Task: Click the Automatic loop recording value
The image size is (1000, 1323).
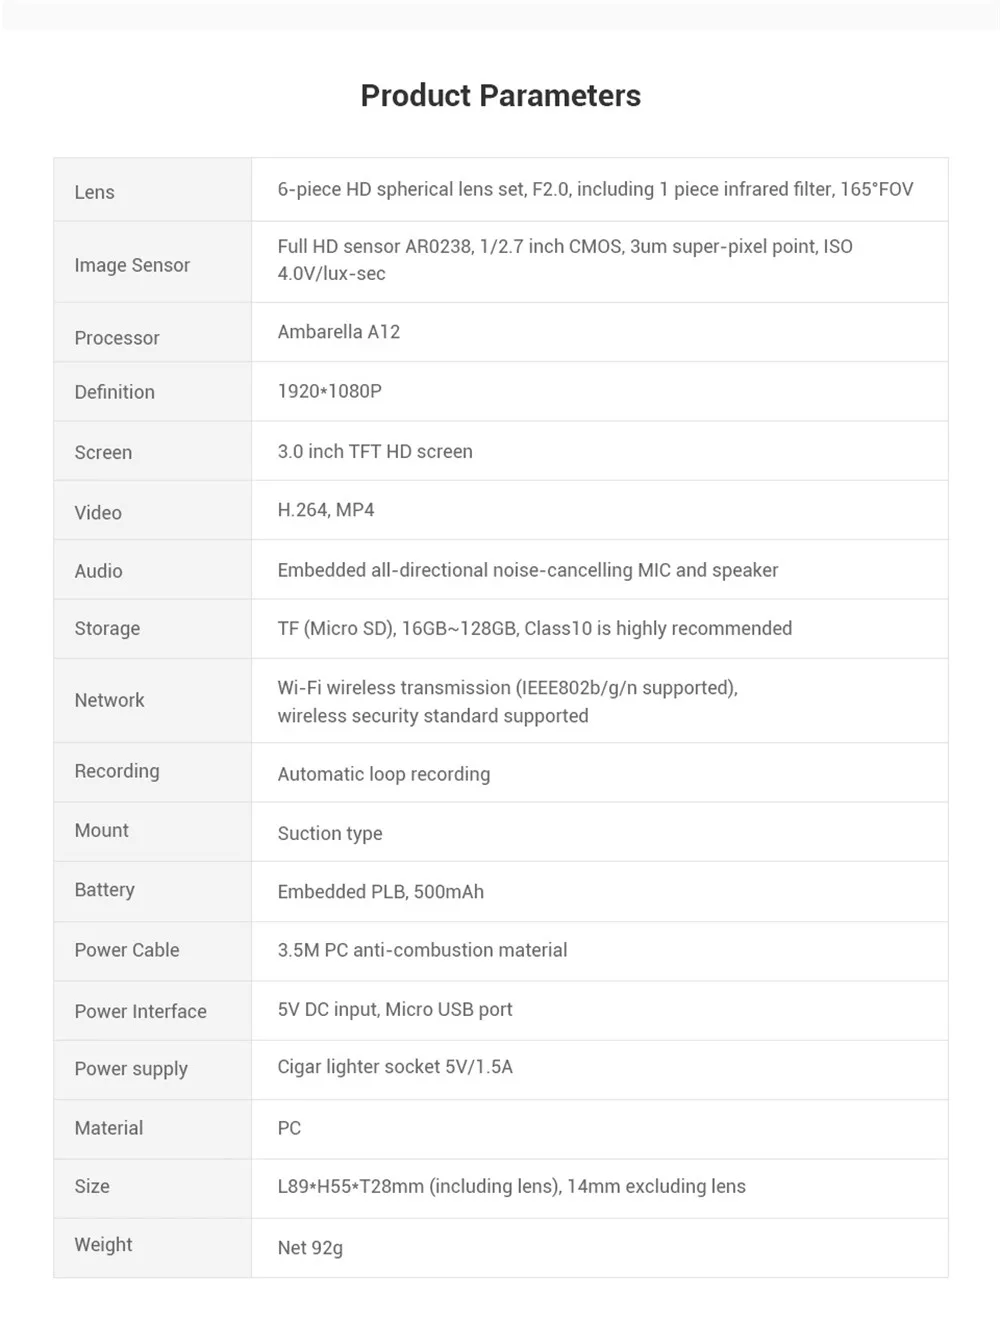Action: [x=383, y=774]
